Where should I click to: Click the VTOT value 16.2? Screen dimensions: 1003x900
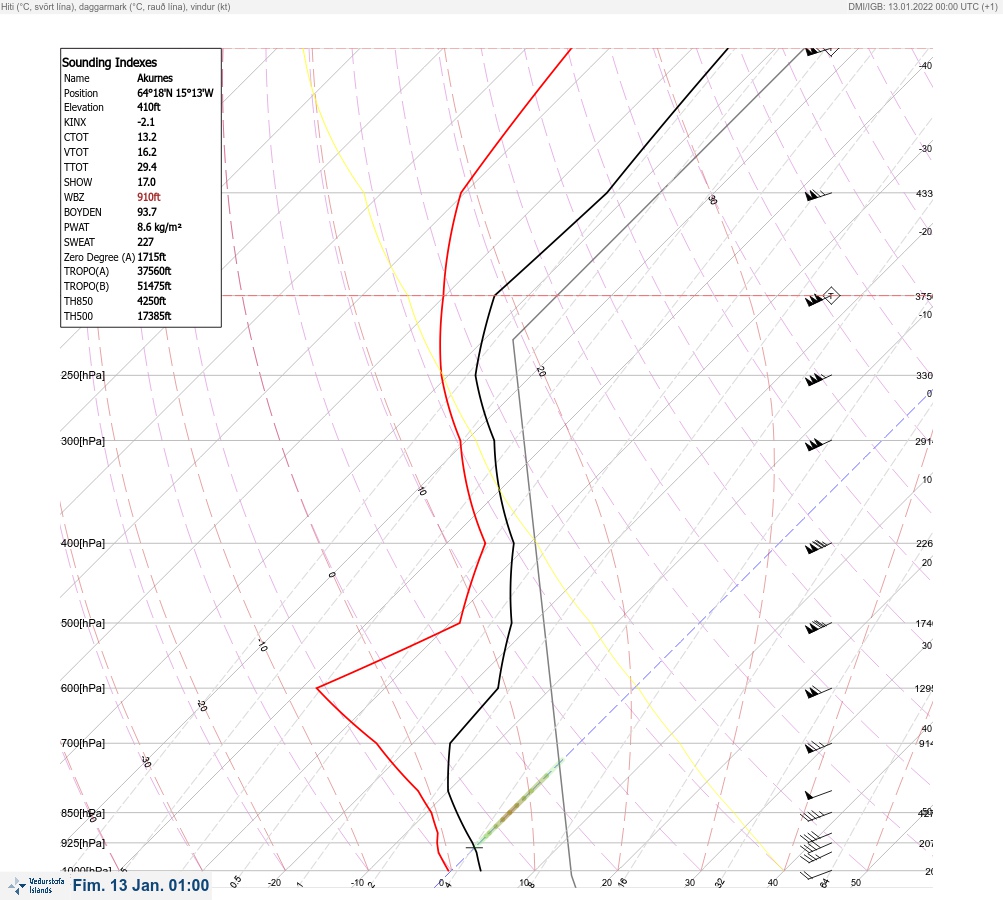click(x=146, y=152)
